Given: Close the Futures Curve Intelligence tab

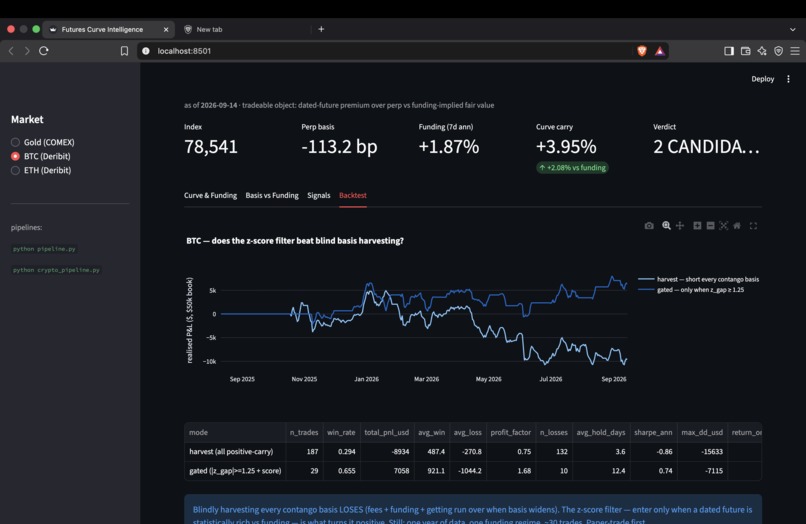Looking at the screenshot, I should tap(166, 29).
